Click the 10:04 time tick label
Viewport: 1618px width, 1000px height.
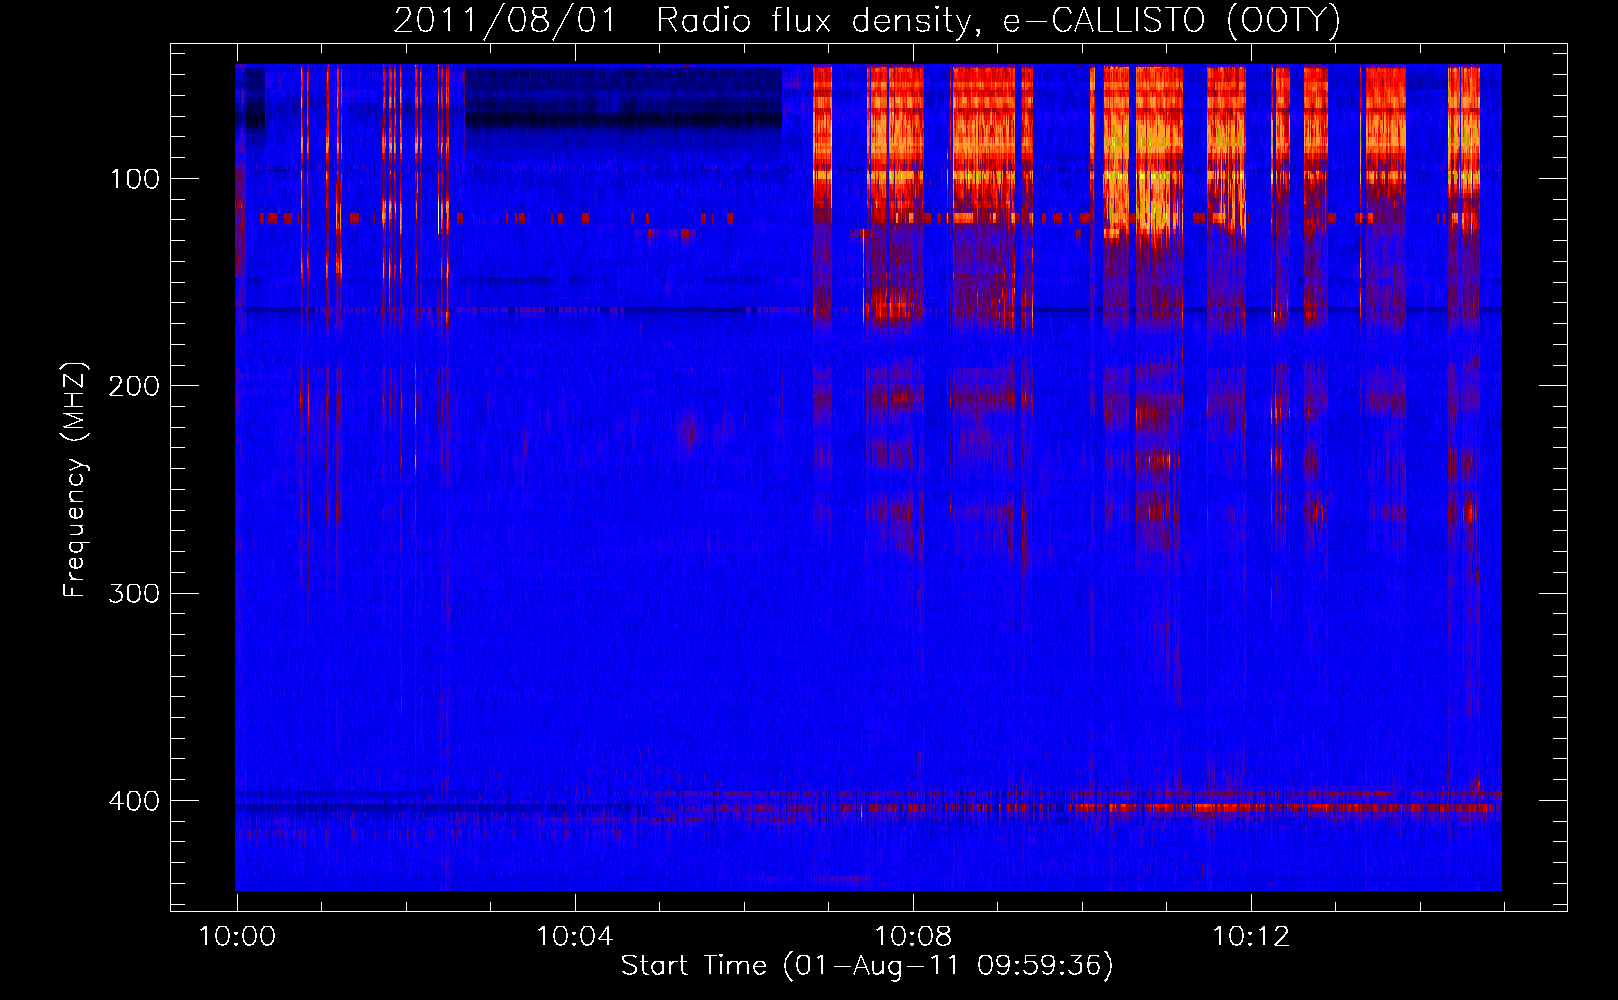(x=575, y=936)
